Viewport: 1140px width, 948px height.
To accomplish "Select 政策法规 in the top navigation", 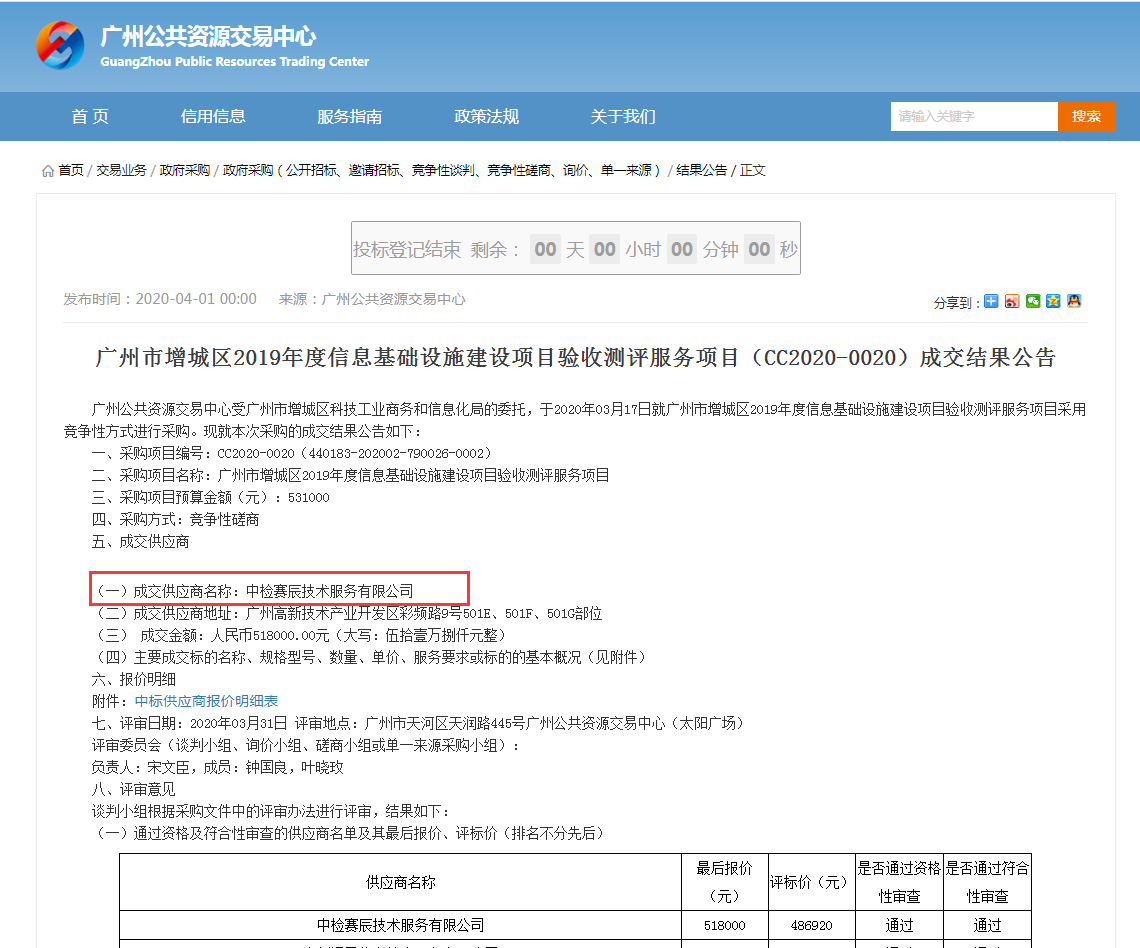I will click(x=486, y=117).
